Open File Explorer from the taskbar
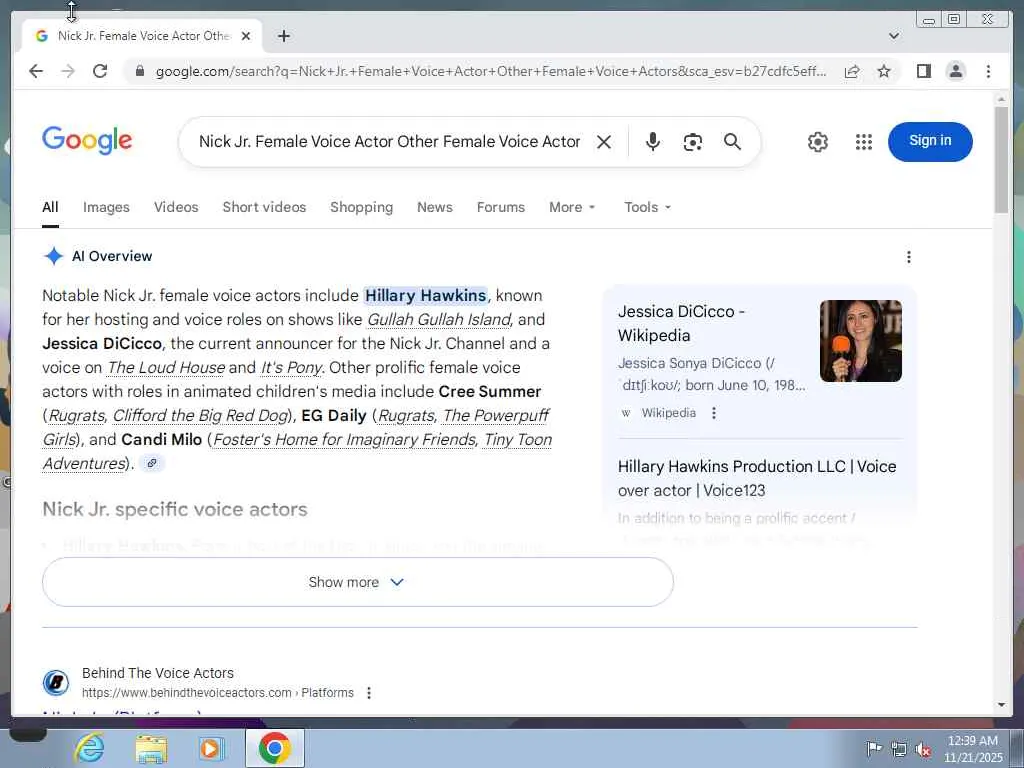 tap(151, 748)
